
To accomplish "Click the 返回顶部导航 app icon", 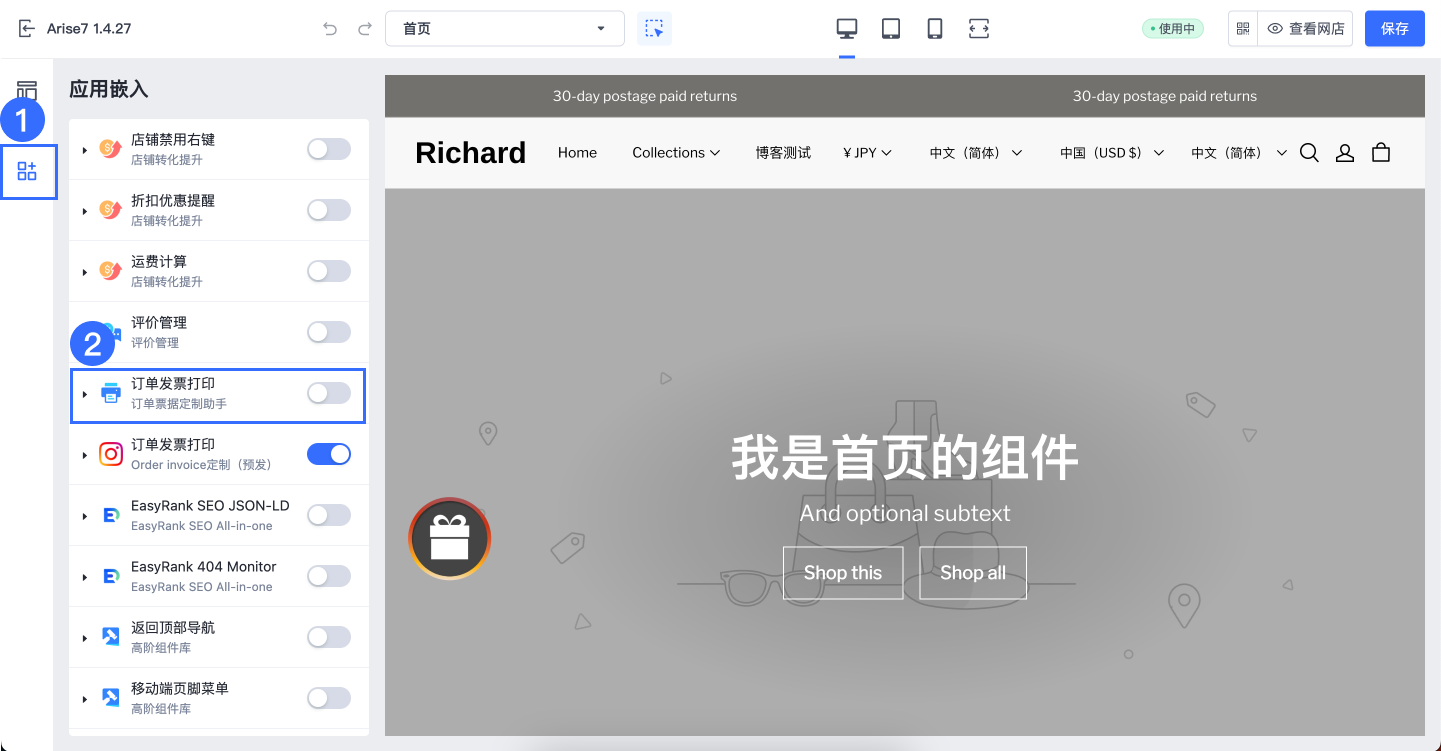I will (x=110, y=637).
